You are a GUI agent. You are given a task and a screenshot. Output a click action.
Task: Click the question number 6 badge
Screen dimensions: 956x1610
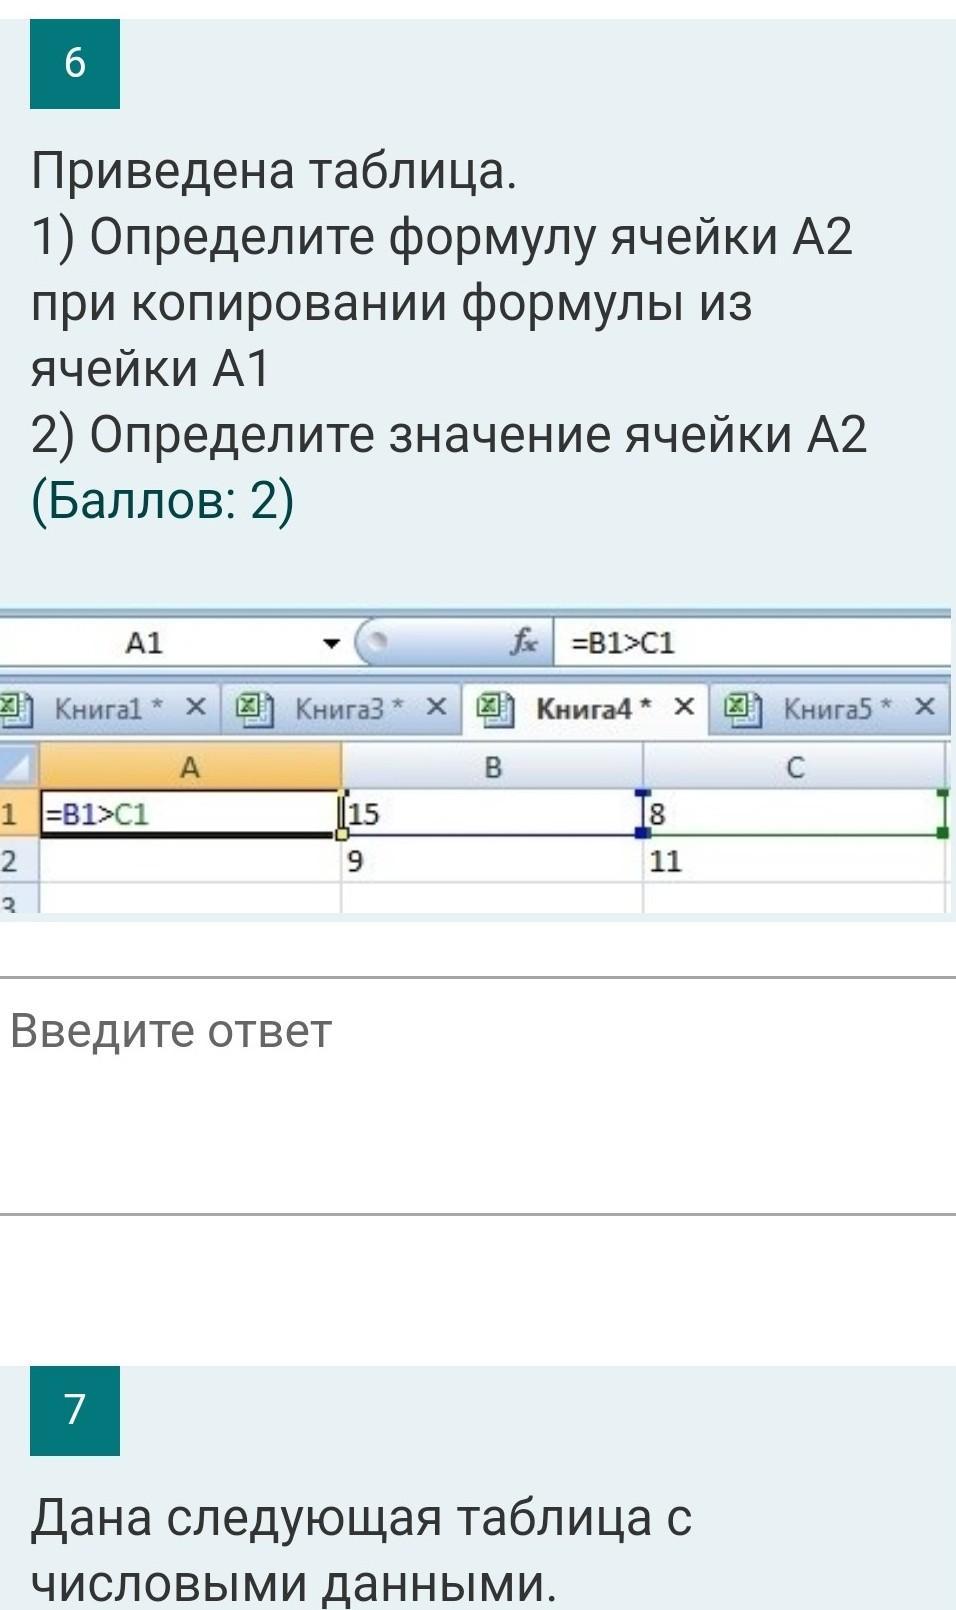click(75, 63)
